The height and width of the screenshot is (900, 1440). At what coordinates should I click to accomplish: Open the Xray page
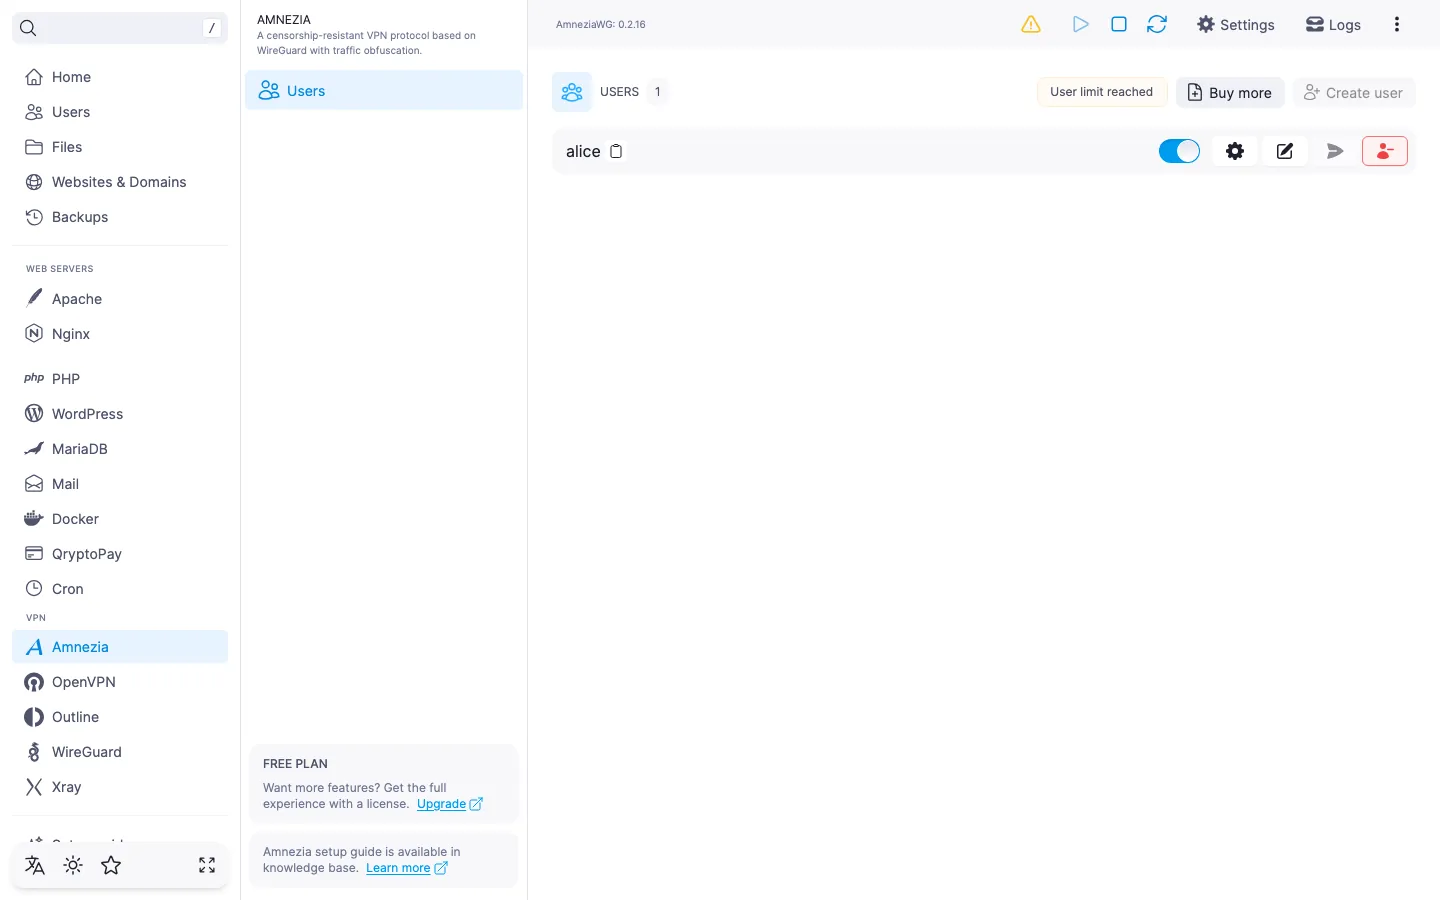pos(120,787)
